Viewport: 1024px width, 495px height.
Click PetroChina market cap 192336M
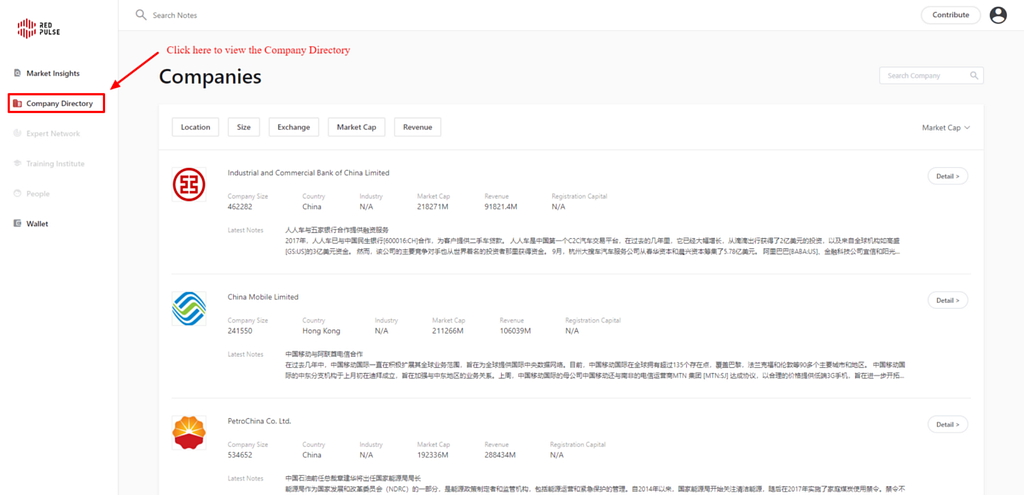tap(435, 455)
